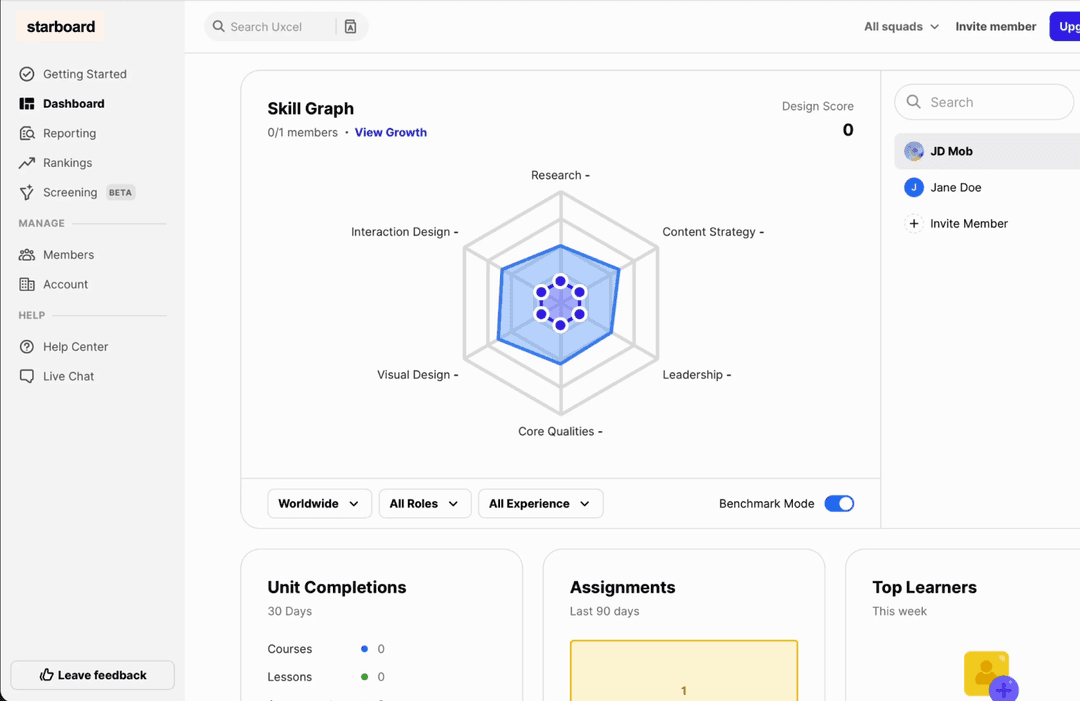Screen dimensions: 1080x701
Task: Click the Top Learners add-person illustration
Action: (x=990, y=675)
